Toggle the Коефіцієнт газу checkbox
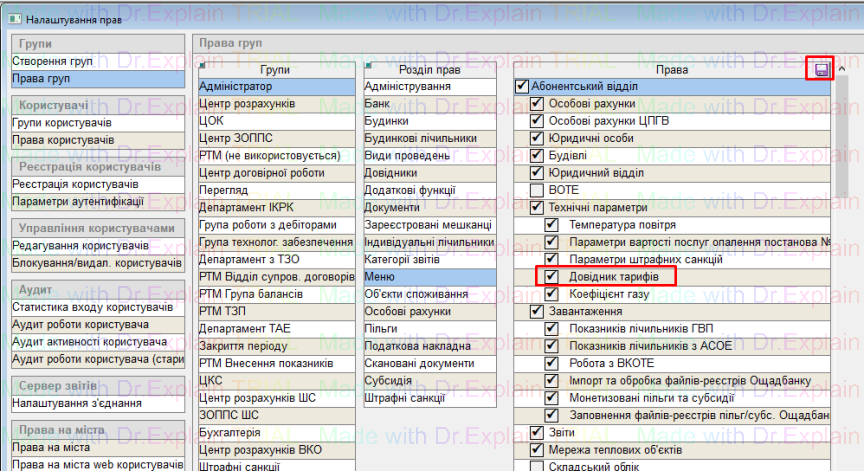The height and width of the screenshot is (471, 864). [551, 294]
